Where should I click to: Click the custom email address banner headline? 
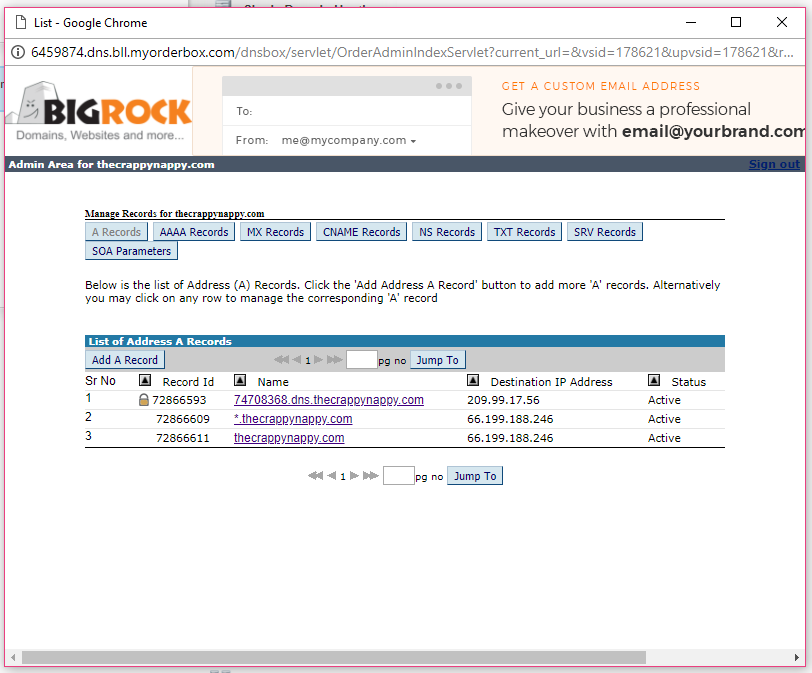pyautogui.click(x=601, y=86)
